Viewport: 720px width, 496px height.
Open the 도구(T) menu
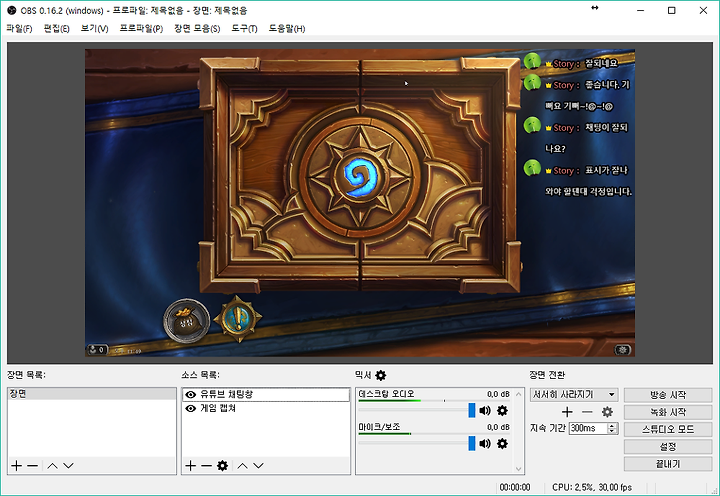[244, 28]
